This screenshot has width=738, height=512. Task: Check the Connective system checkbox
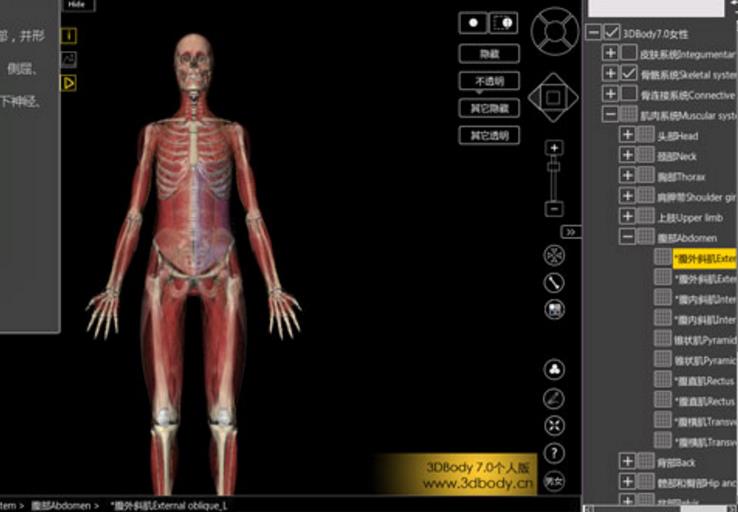tap(629, 94)
